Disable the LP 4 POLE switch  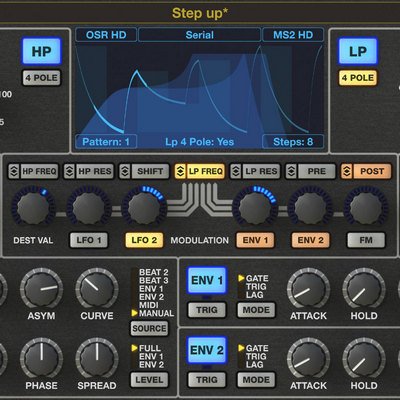pyautogui.click(x=358, y=78)
